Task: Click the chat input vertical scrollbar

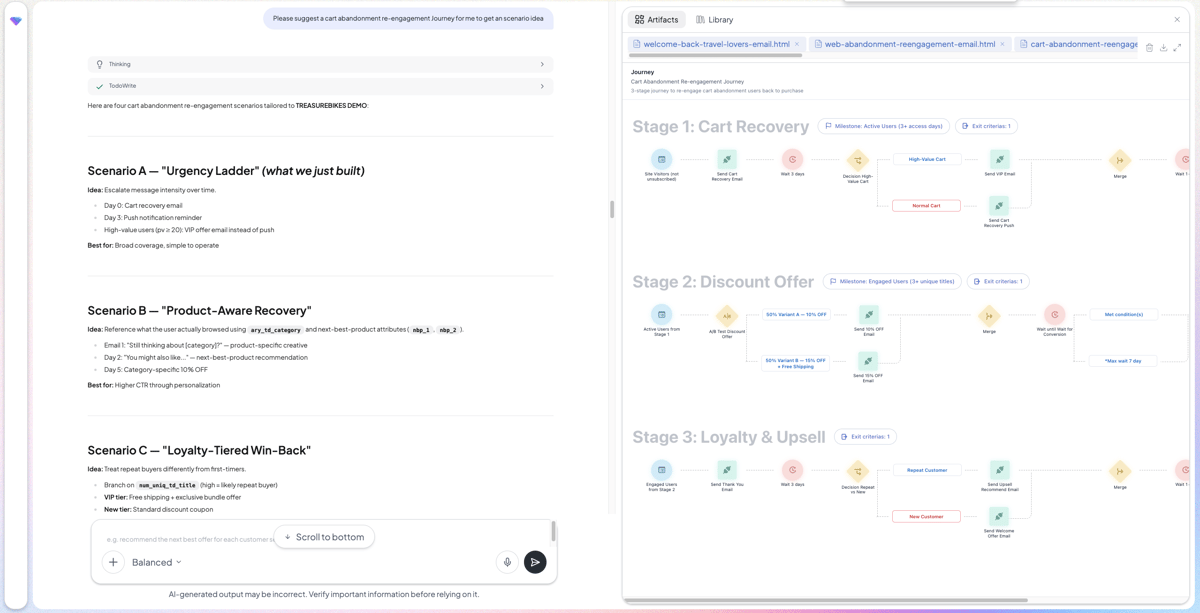Action: (553, 532)
